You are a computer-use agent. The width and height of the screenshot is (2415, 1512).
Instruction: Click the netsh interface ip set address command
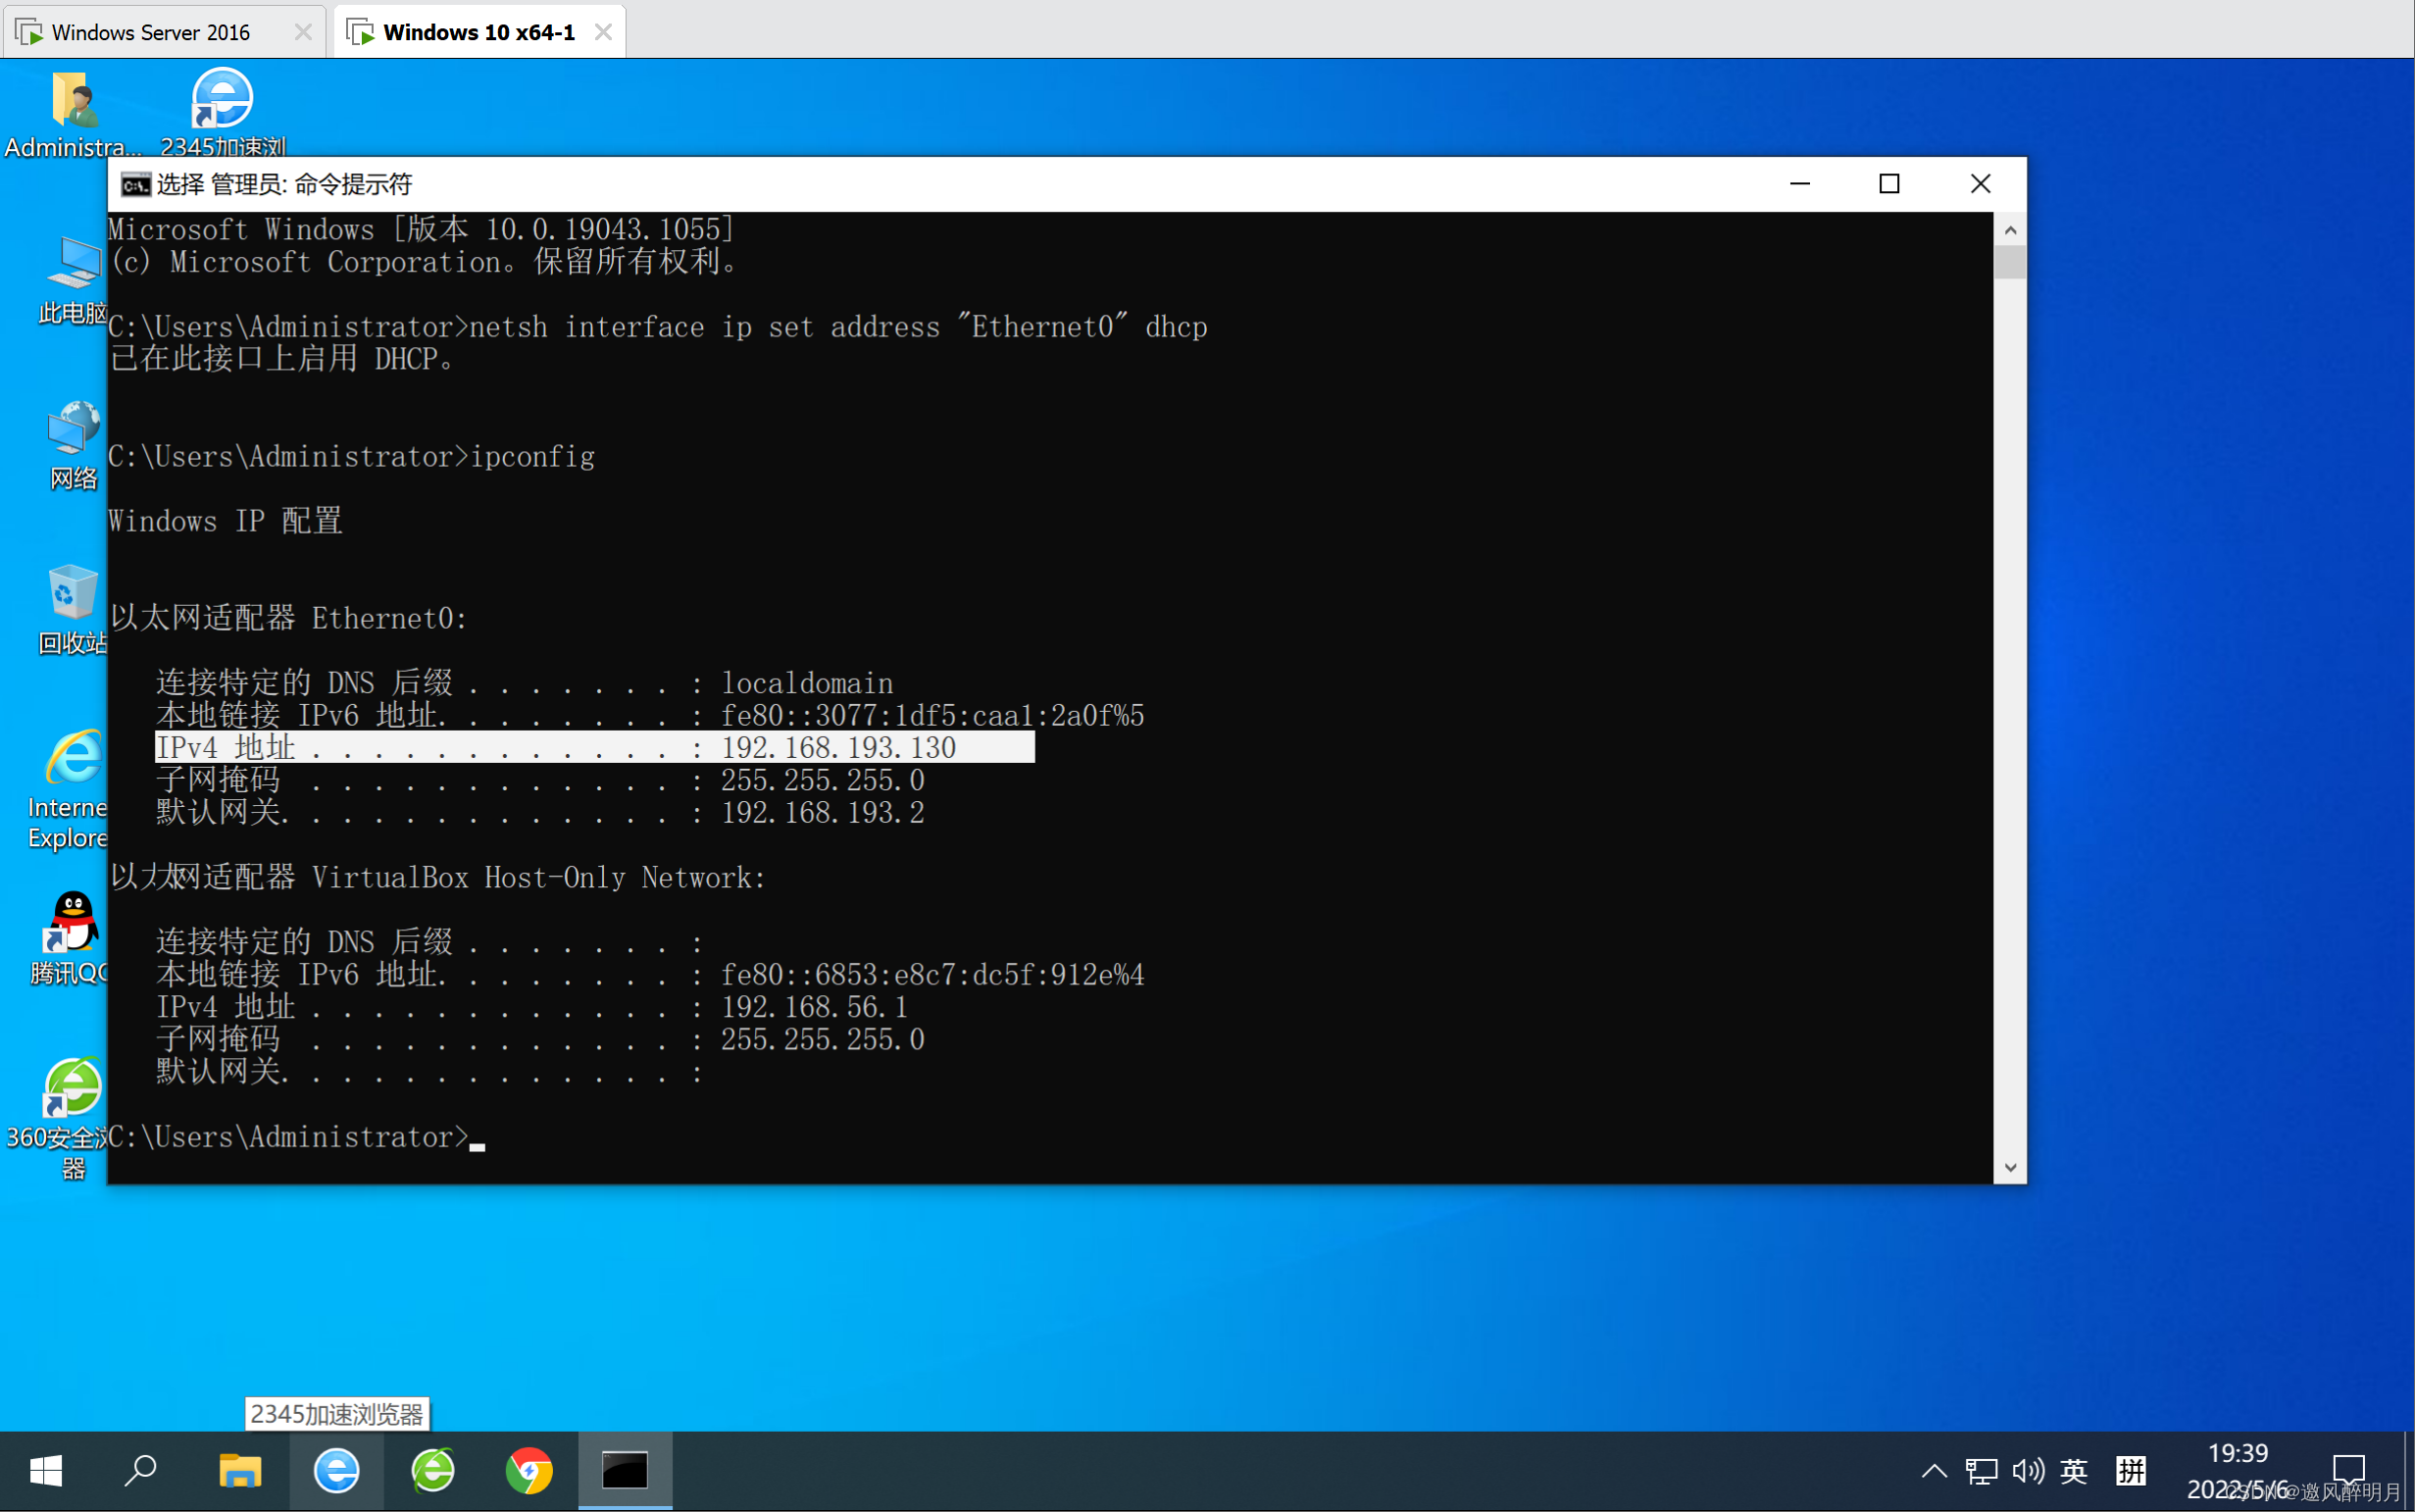pos(838,327)
